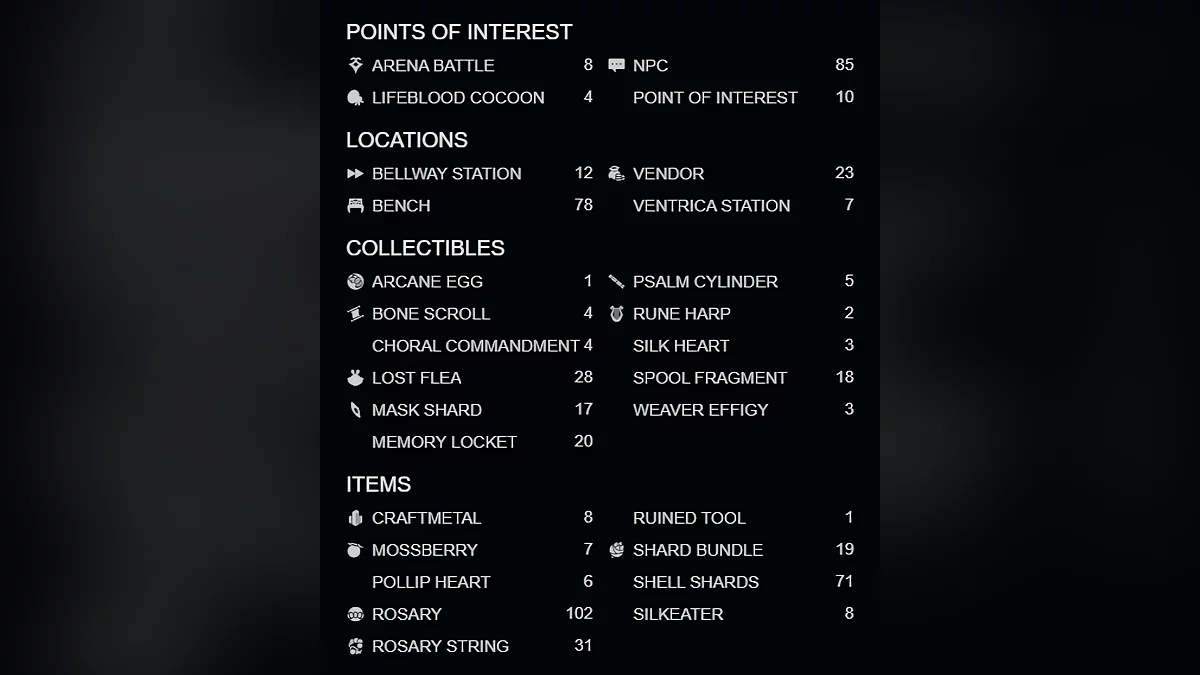Collapse the Collectibles section header
The height and width of the screenshot is (675, 1200).
pos(425,248)
